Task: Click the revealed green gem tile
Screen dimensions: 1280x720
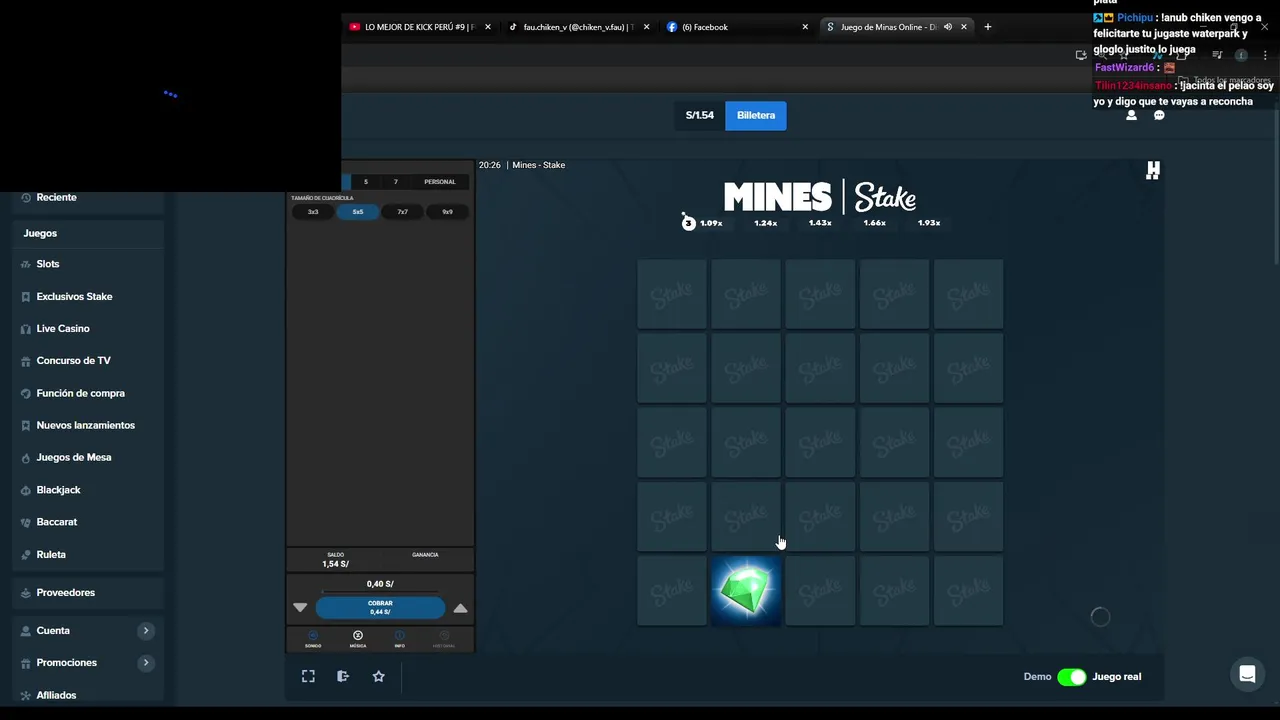Action: pos(746,591)
